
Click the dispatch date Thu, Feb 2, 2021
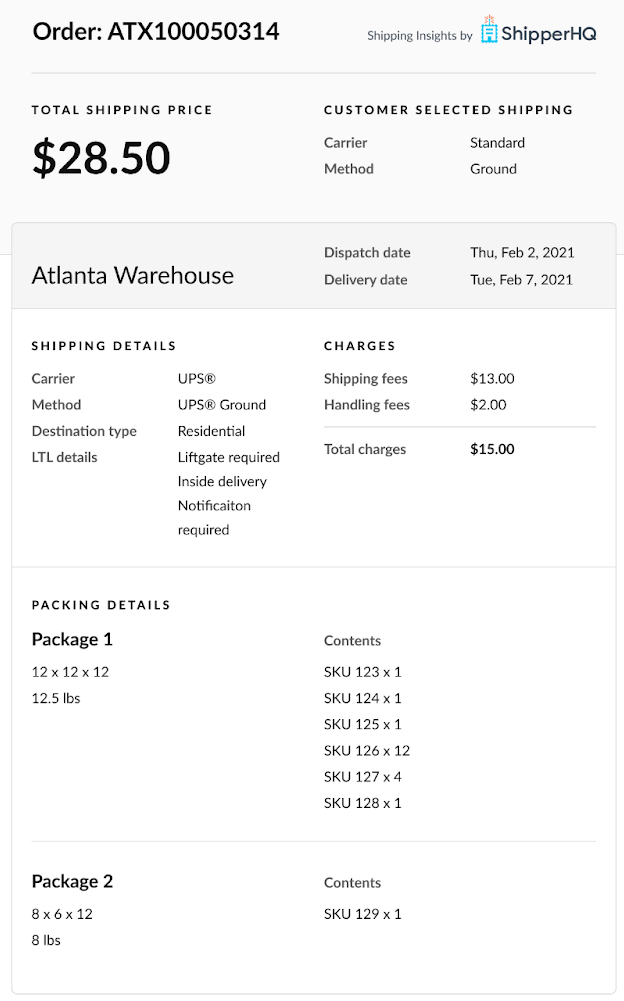point(522,253)
